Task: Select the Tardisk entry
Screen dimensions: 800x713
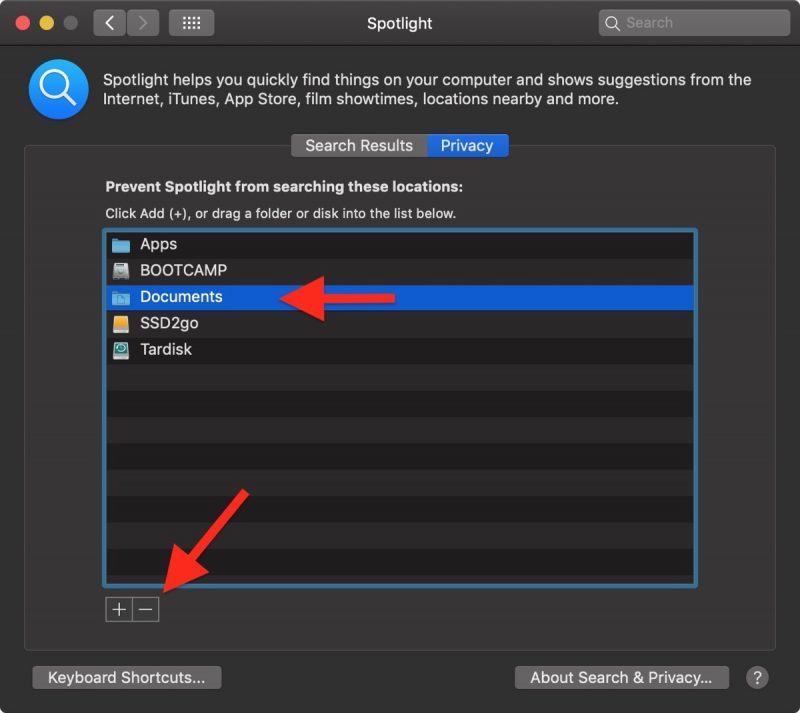Action: click(x=166, y=350)
